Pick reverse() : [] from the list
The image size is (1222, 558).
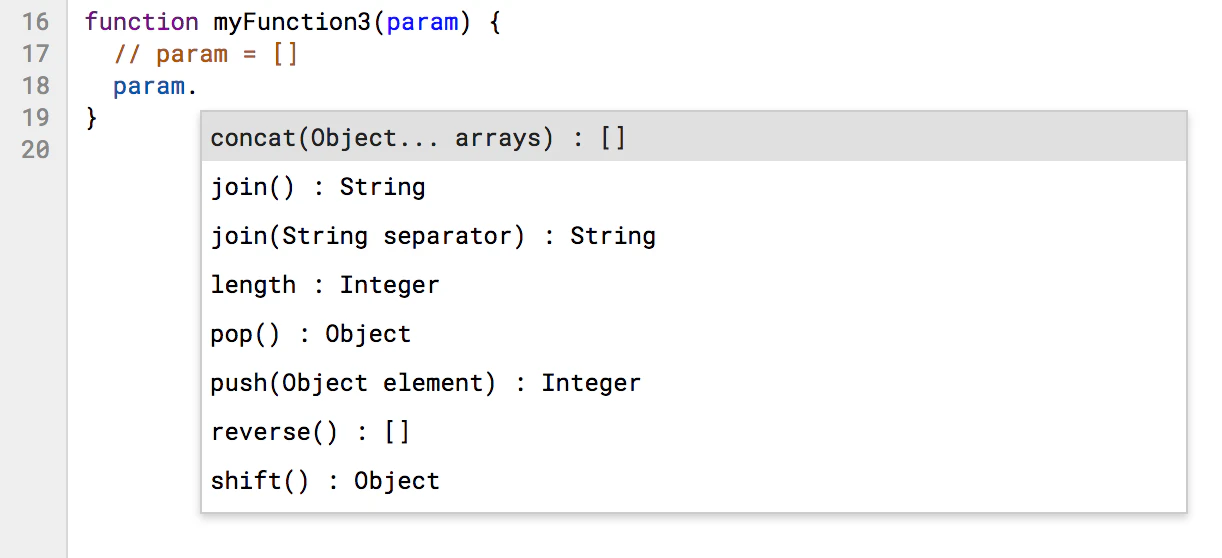694,431
